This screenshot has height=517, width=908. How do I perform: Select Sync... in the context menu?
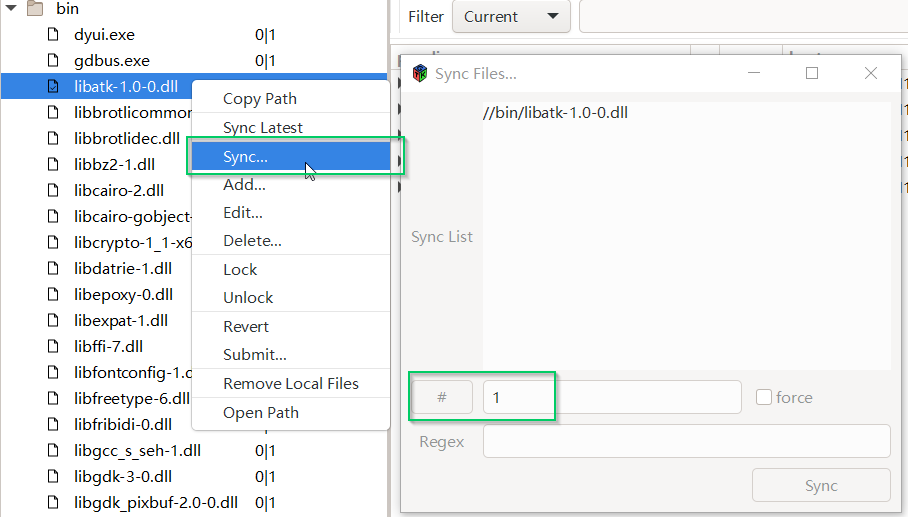pos(291,156)
